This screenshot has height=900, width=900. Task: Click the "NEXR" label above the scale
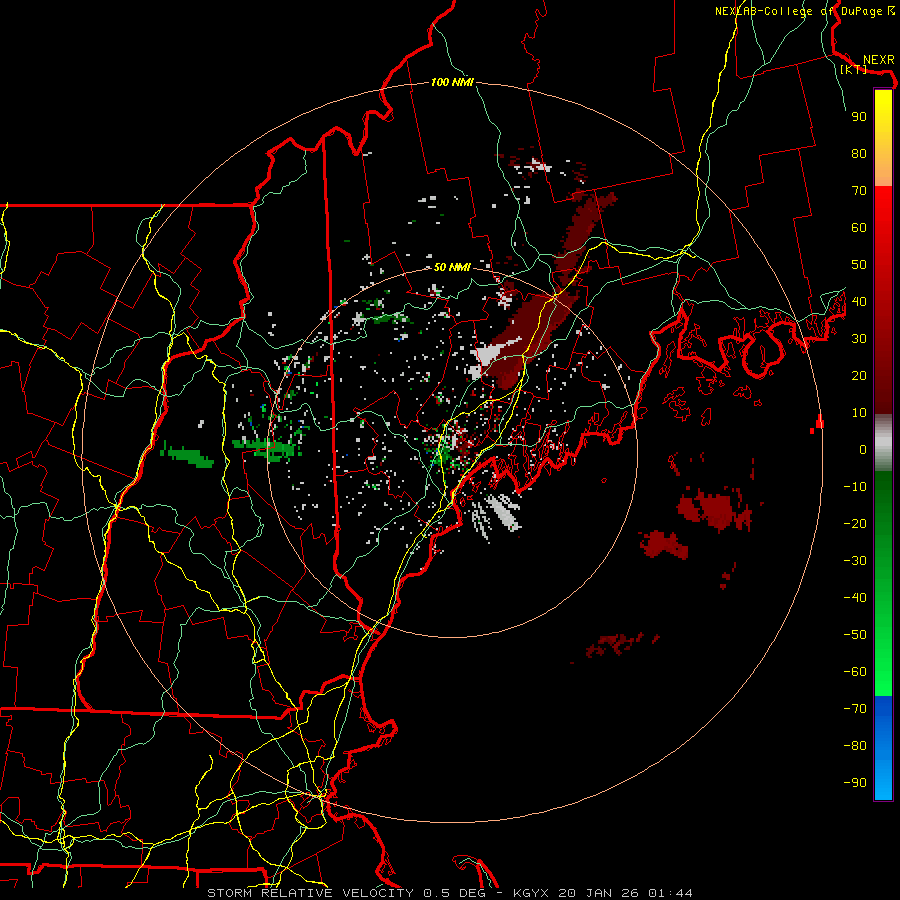(879, 60)
